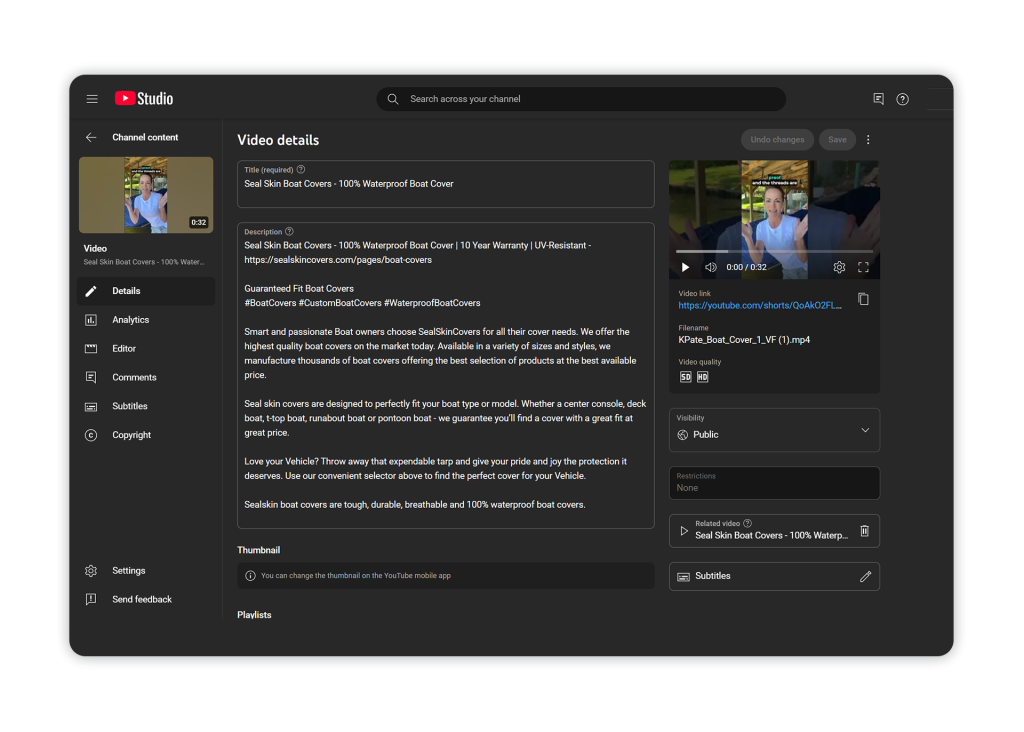Open the Restrictions field
1024x732 pixels.
click(774, 483)
